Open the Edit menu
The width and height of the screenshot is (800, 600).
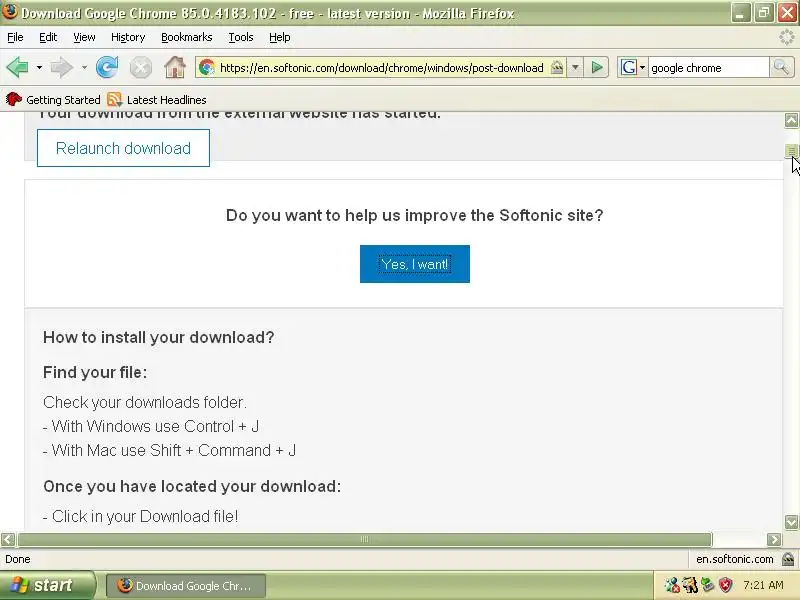(x=48, y=37)
